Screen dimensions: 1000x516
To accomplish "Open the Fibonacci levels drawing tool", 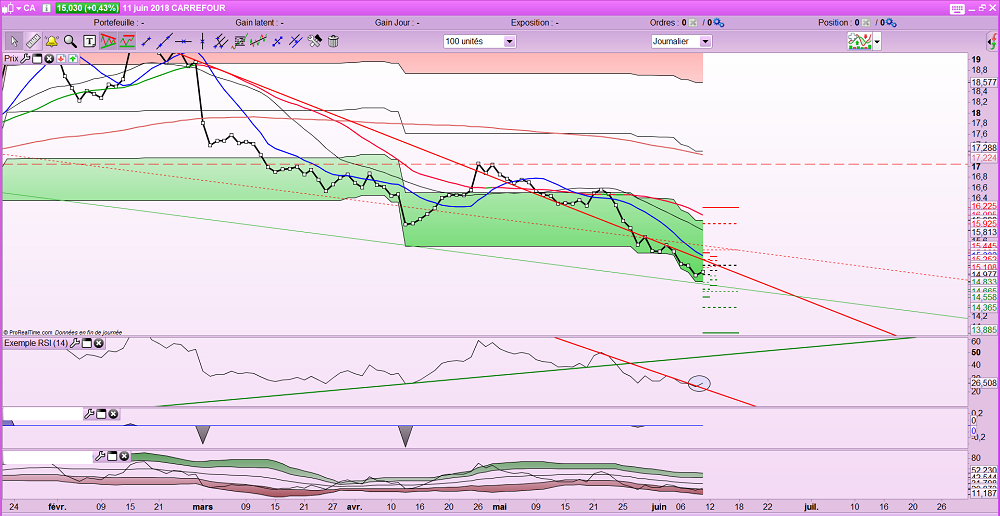I will tap(240, 41).
